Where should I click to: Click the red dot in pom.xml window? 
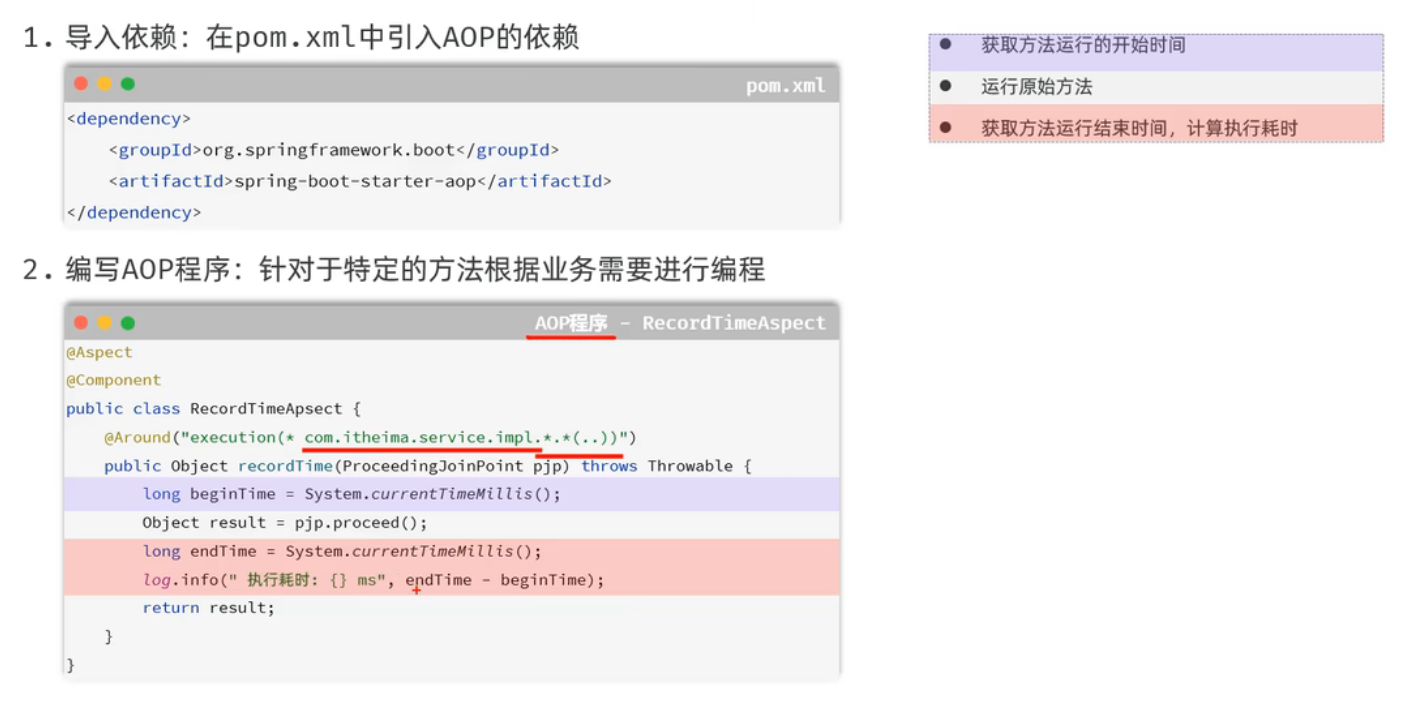[x=81, y=84]
